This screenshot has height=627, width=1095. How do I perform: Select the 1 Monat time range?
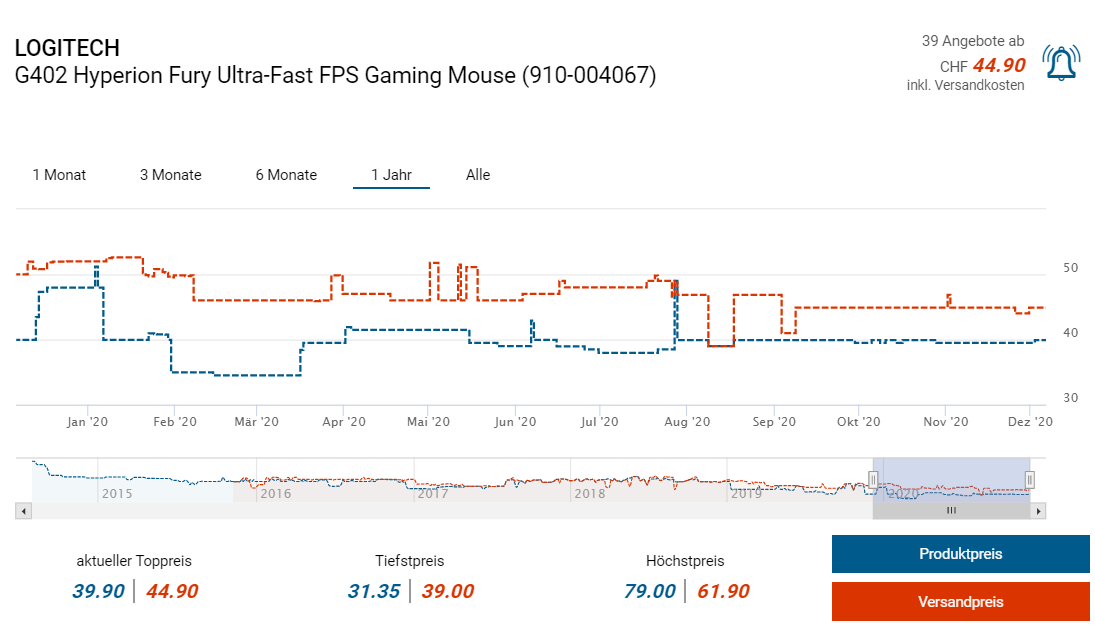59,175
